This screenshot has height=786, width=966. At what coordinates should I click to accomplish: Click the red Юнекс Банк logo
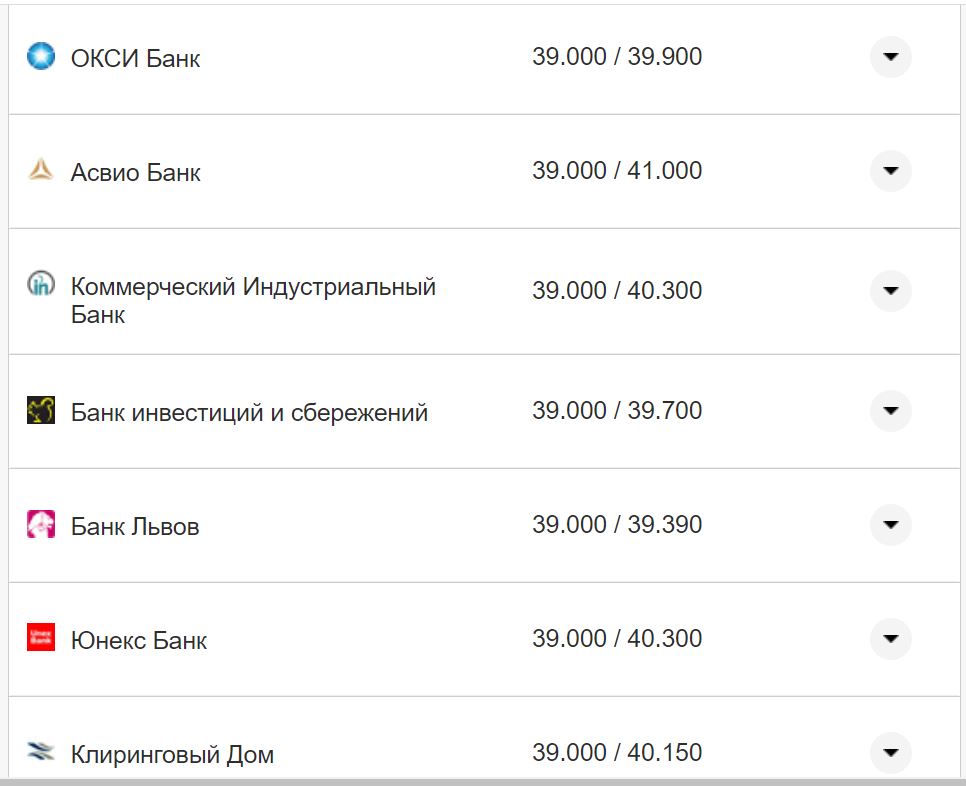point(40,639)
